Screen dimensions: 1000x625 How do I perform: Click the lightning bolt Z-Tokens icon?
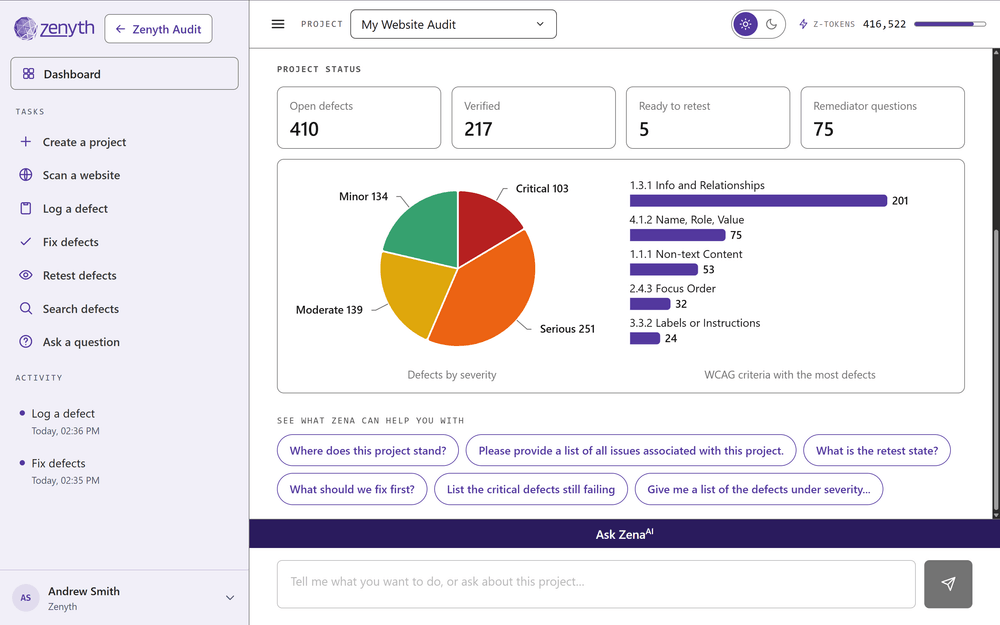[x=804, y=24]
